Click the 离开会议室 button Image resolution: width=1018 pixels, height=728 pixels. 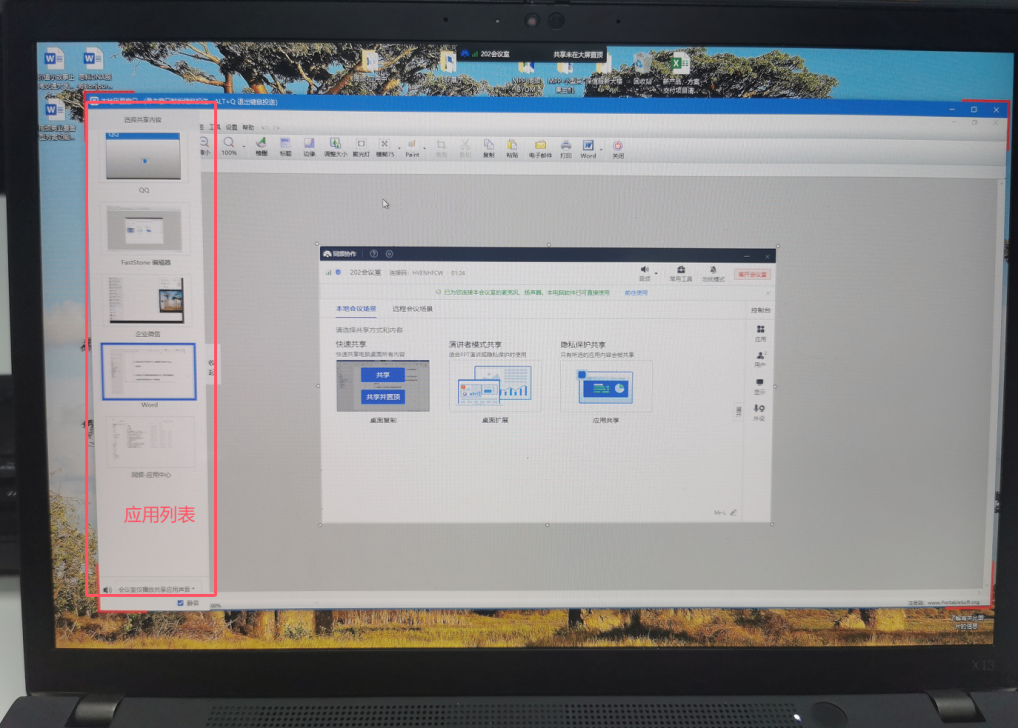tap(752, 273)
